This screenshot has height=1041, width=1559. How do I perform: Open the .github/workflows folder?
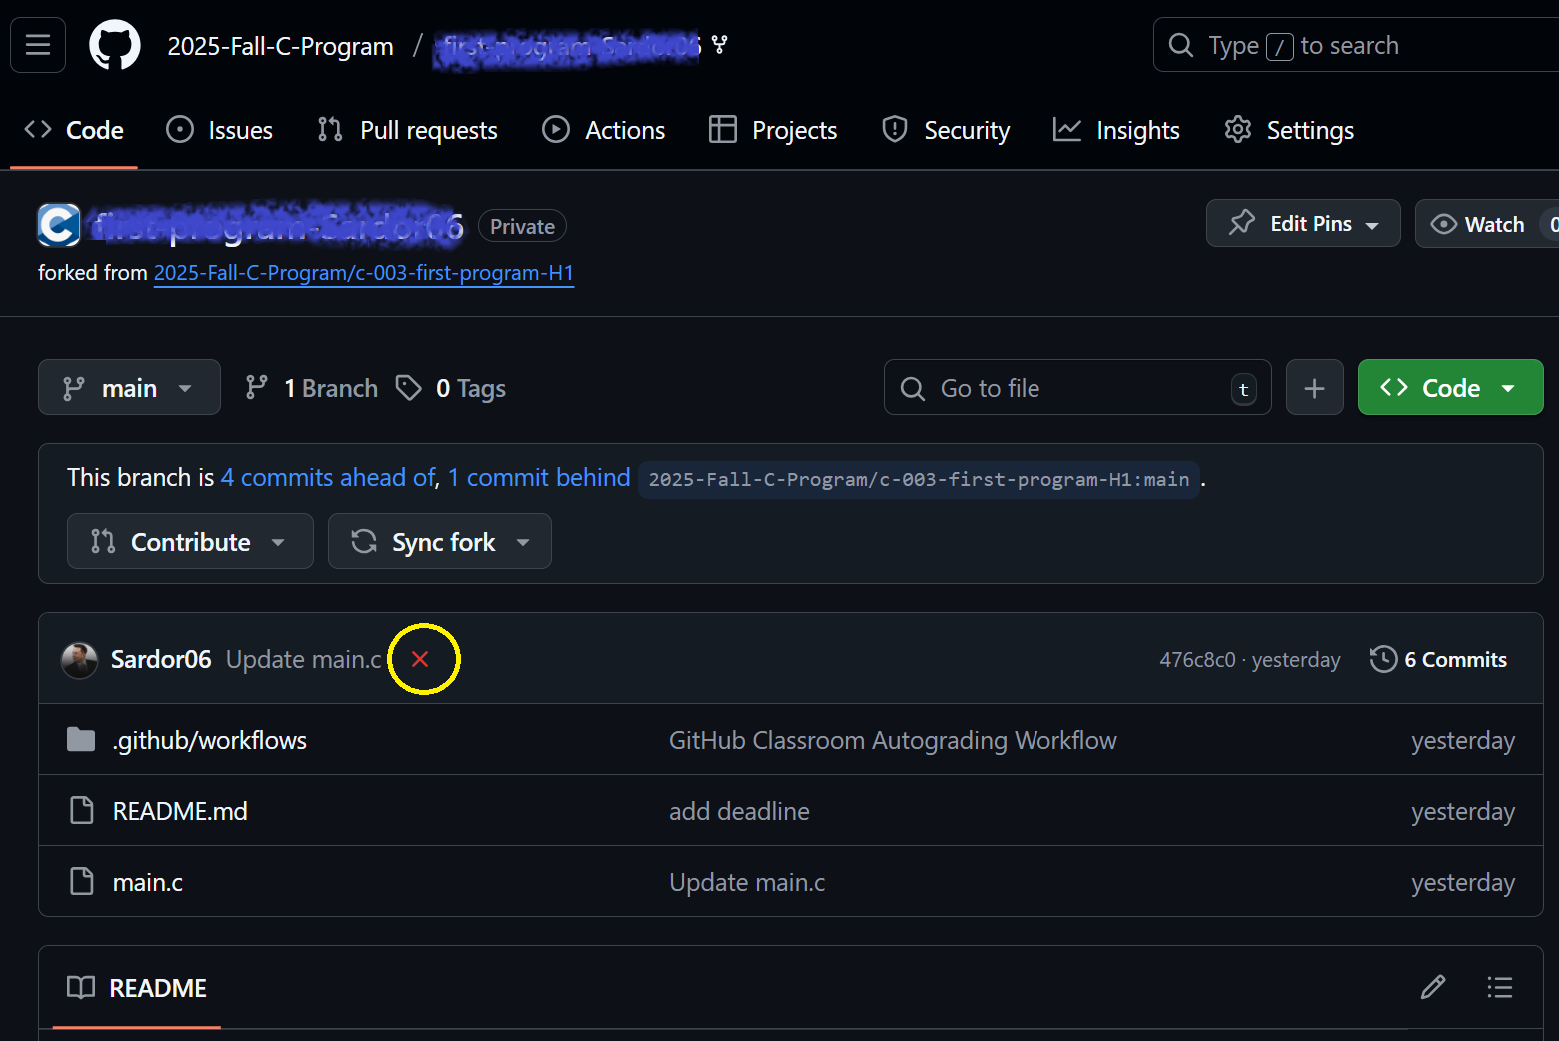209,741
